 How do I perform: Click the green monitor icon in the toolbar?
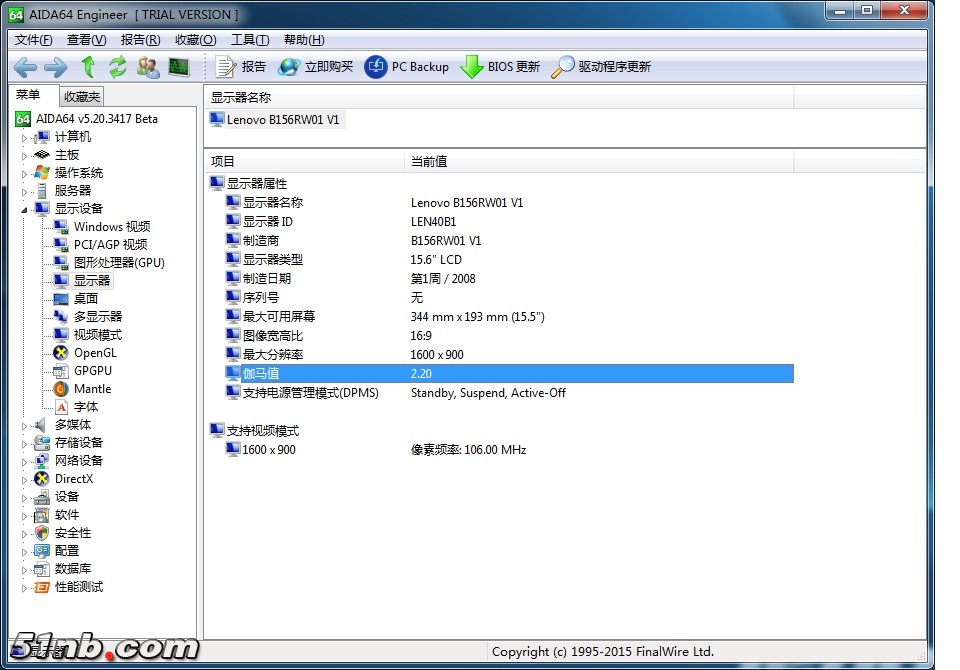pos(180,67)
